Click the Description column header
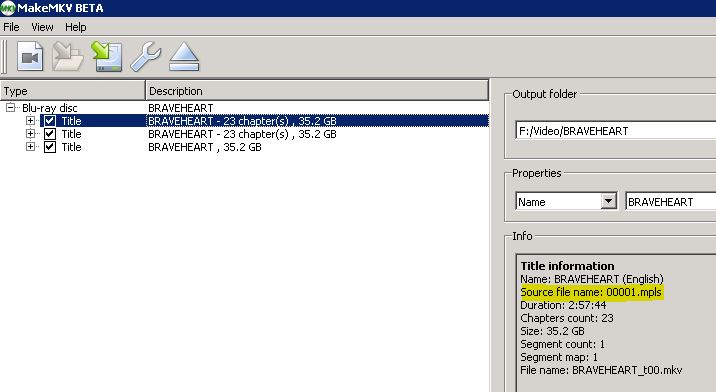 tap(317, 90)
